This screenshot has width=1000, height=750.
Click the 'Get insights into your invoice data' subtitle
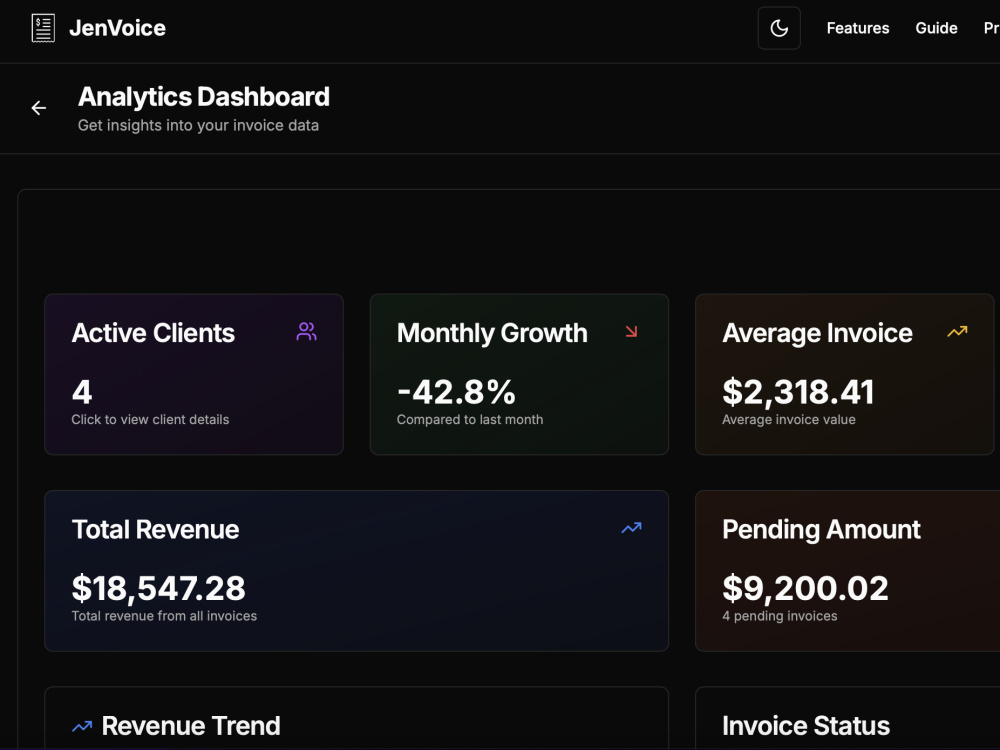[198, 126]
